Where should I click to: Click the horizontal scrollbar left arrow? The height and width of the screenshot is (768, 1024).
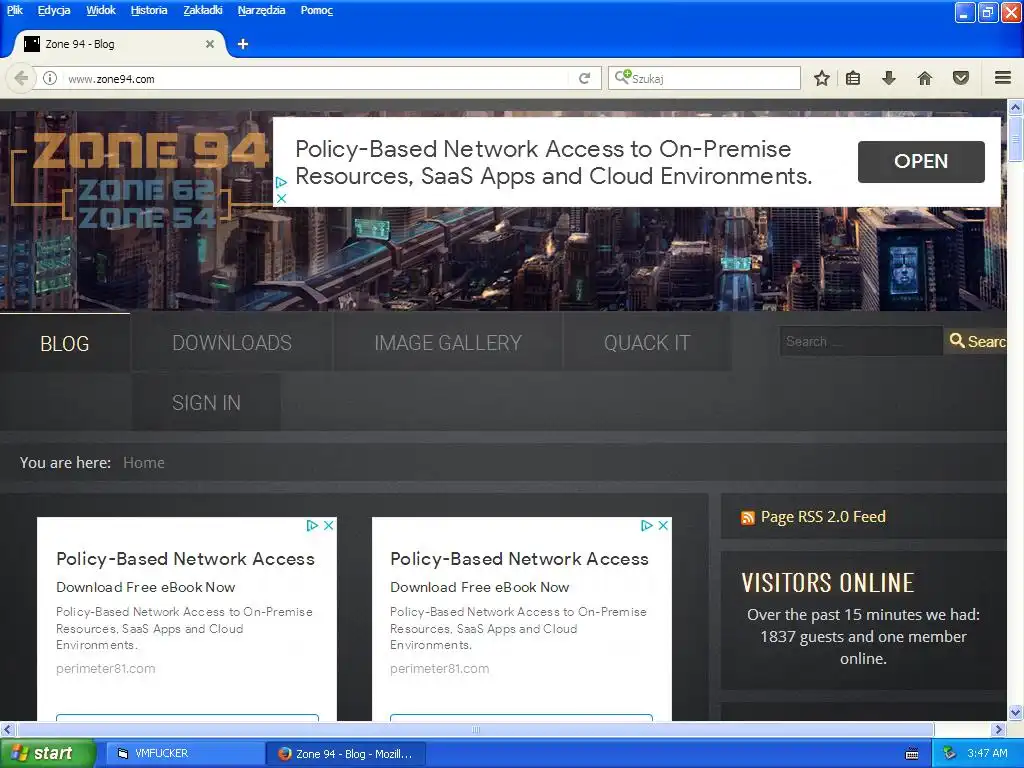(x=7, y=729)
